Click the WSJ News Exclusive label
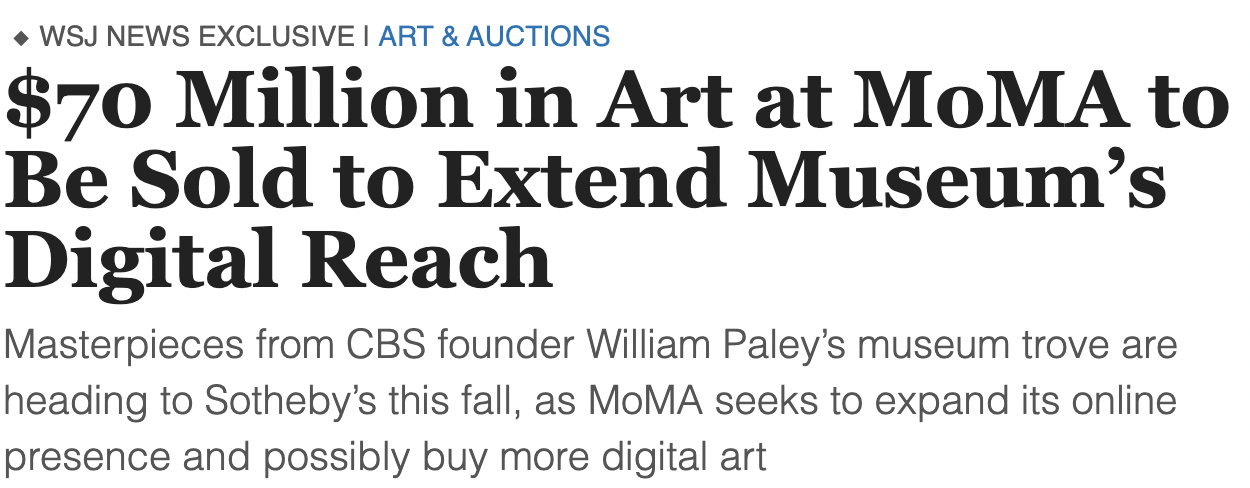 [197, 37]
